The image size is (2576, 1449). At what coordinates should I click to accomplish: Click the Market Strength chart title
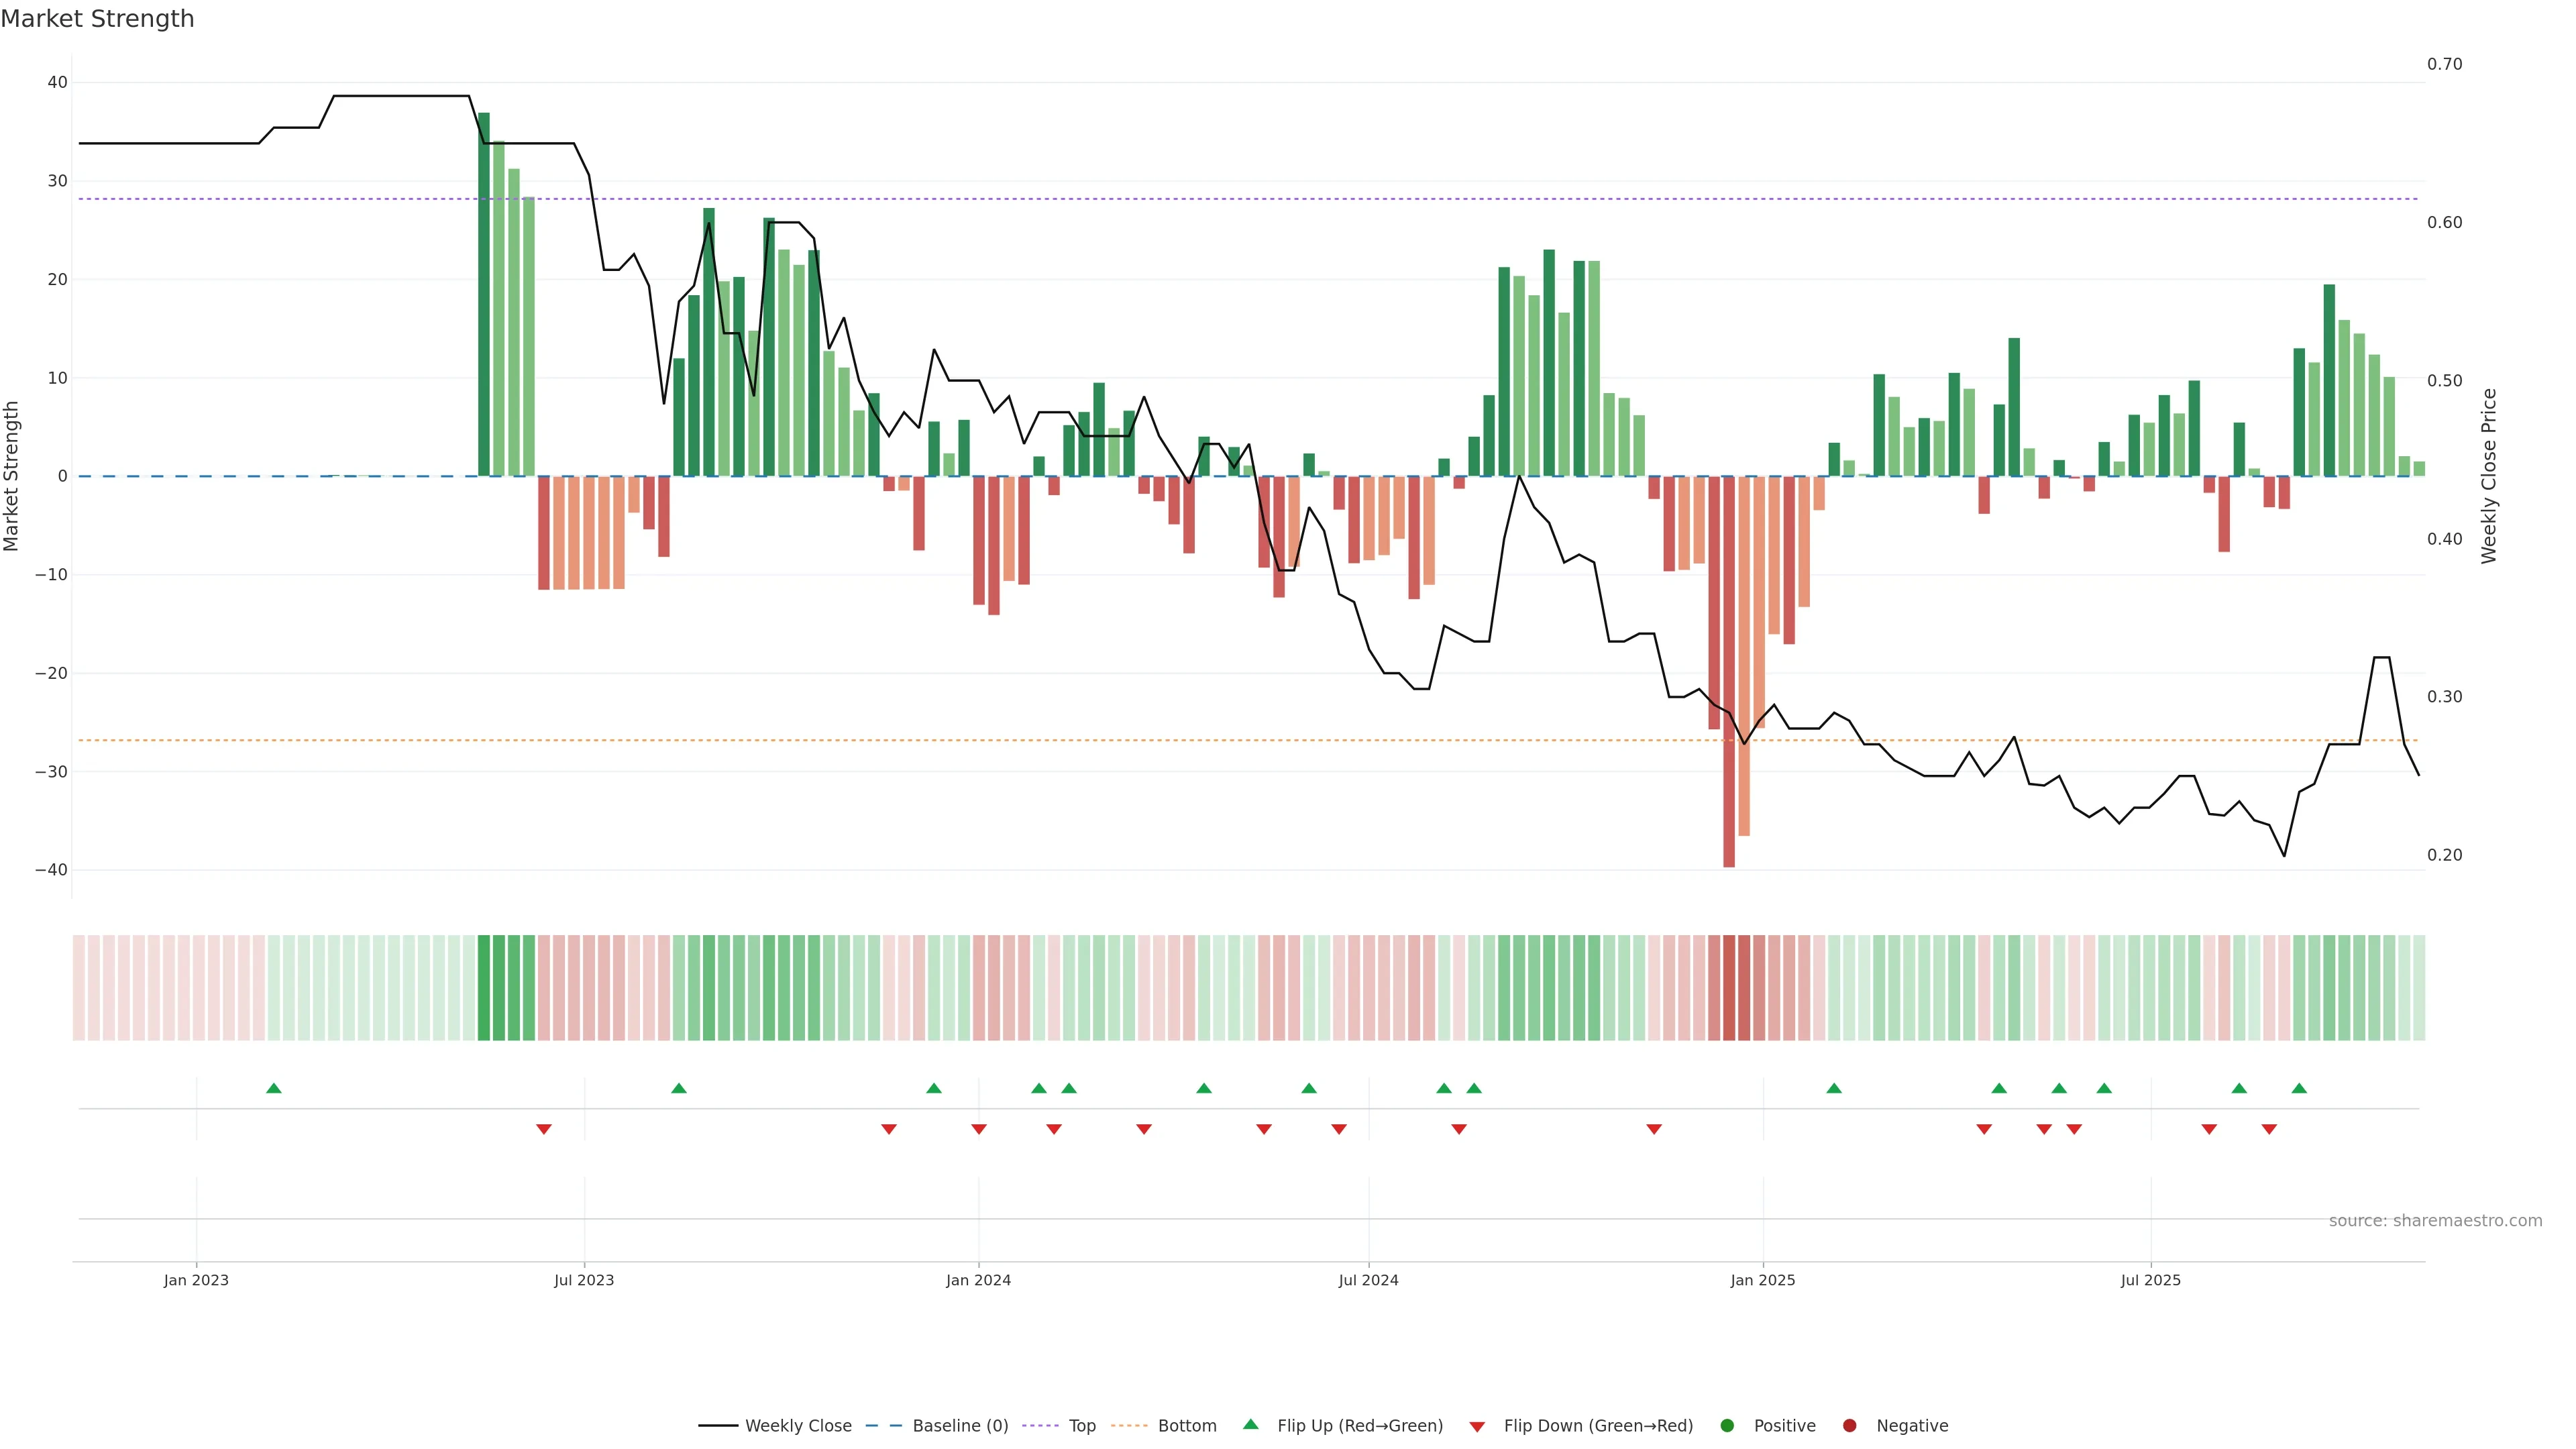[97, 19]
